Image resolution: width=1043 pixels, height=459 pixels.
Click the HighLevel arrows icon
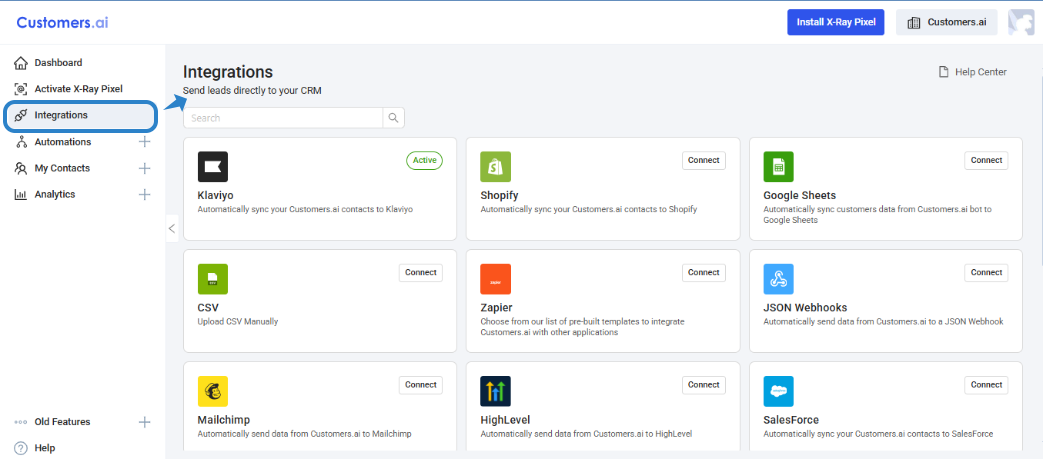pyautogui.click(x=496, y=391)
